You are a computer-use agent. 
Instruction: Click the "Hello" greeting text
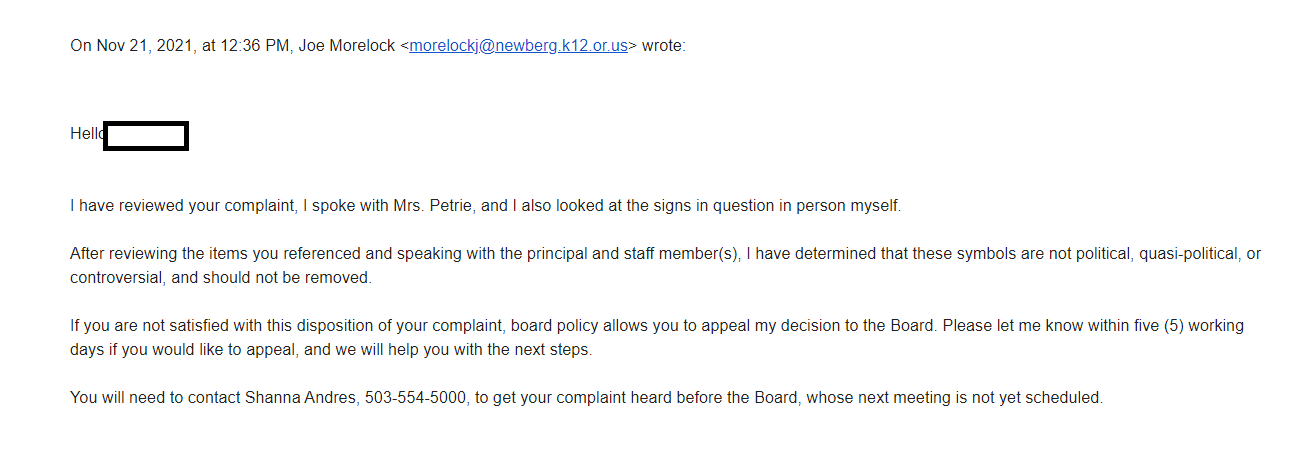[x=87, y=134]
